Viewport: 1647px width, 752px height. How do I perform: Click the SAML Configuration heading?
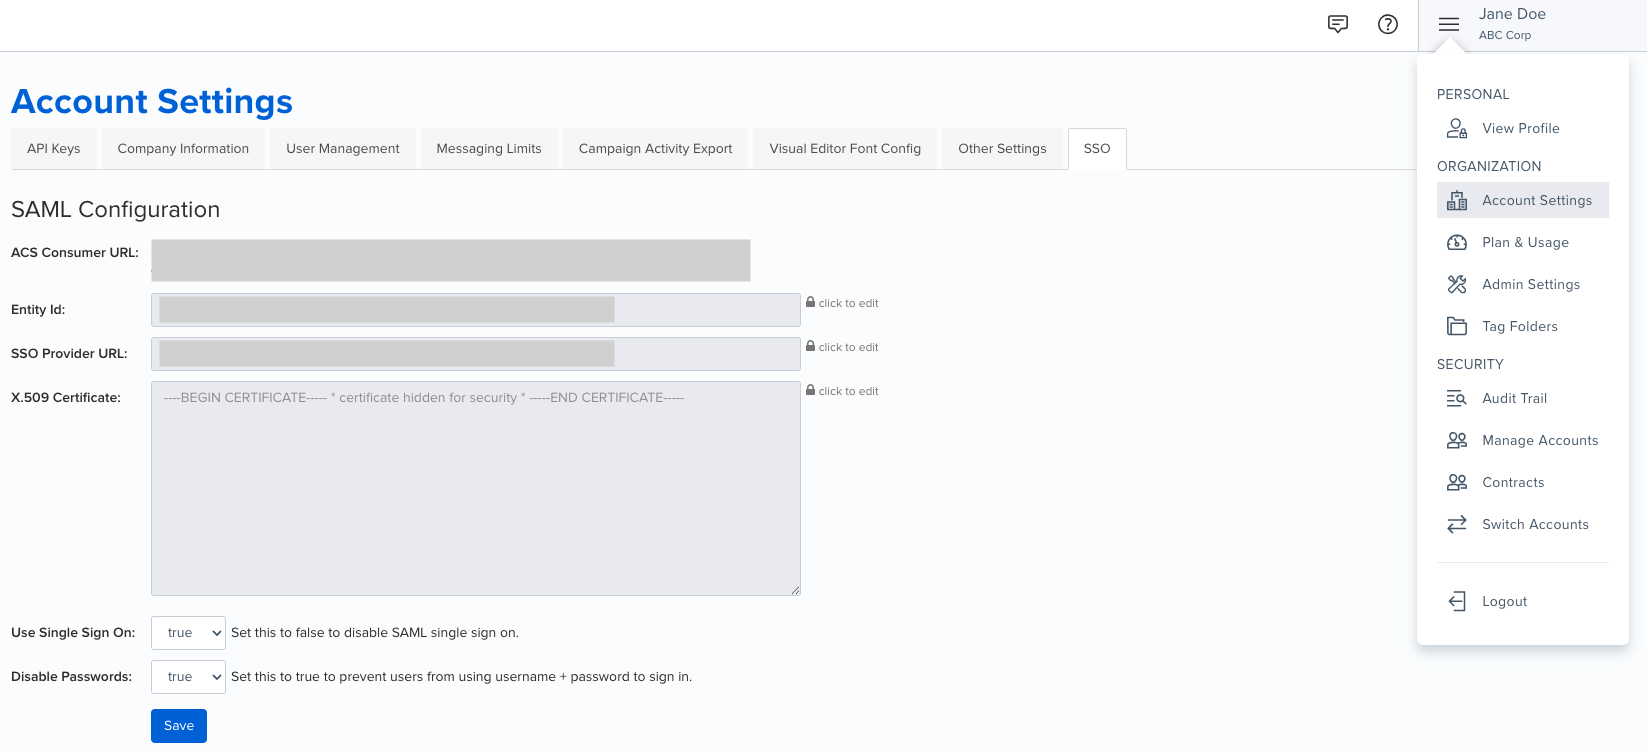pos(115,209)
